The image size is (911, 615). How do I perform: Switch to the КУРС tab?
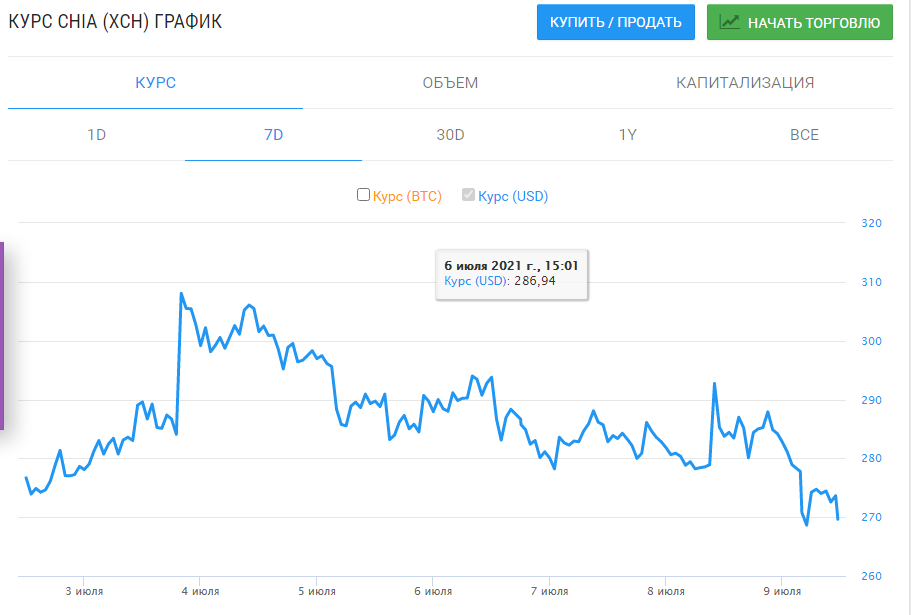click(155, 83)
